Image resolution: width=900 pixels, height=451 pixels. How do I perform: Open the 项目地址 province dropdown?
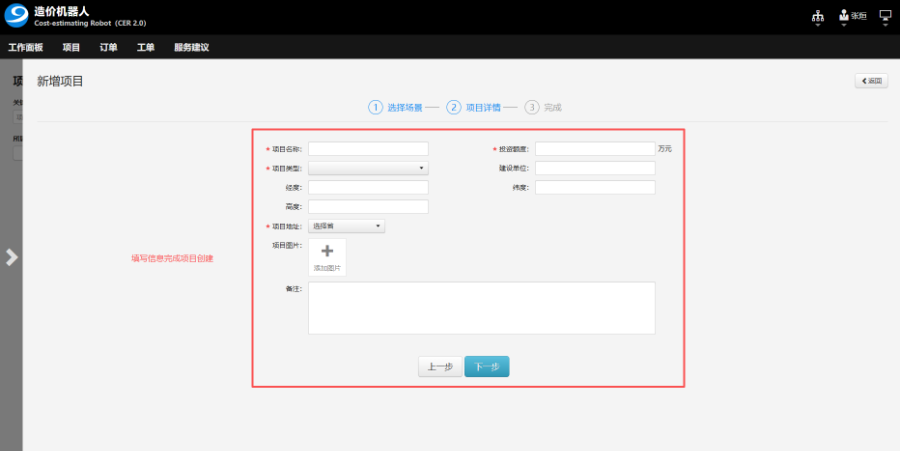(x=346, y=226)
